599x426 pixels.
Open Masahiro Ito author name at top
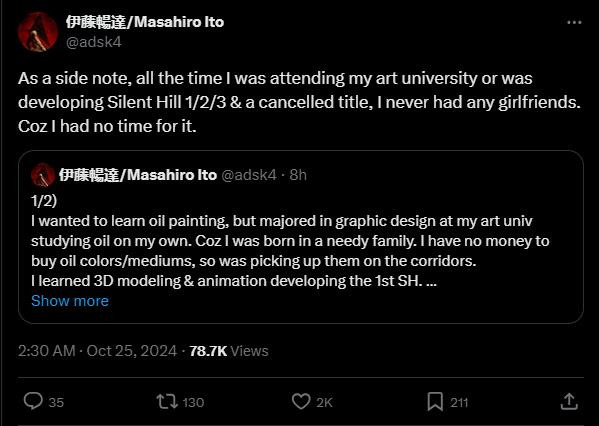pos(145,22)
